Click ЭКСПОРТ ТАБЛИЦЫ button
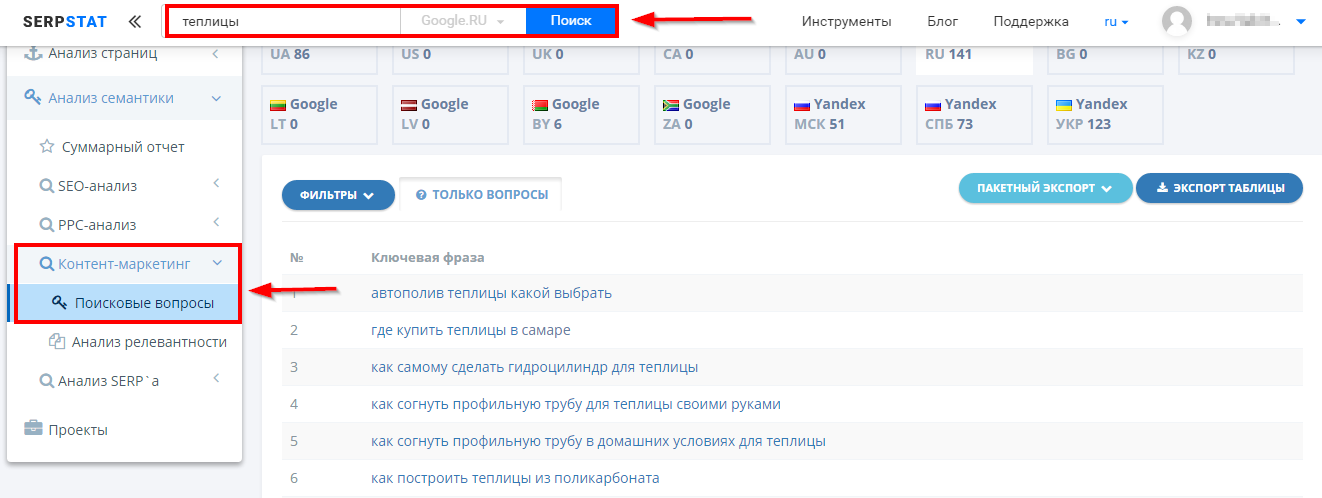Viewport: 1322px width, 498px height. coord(1219,188)
